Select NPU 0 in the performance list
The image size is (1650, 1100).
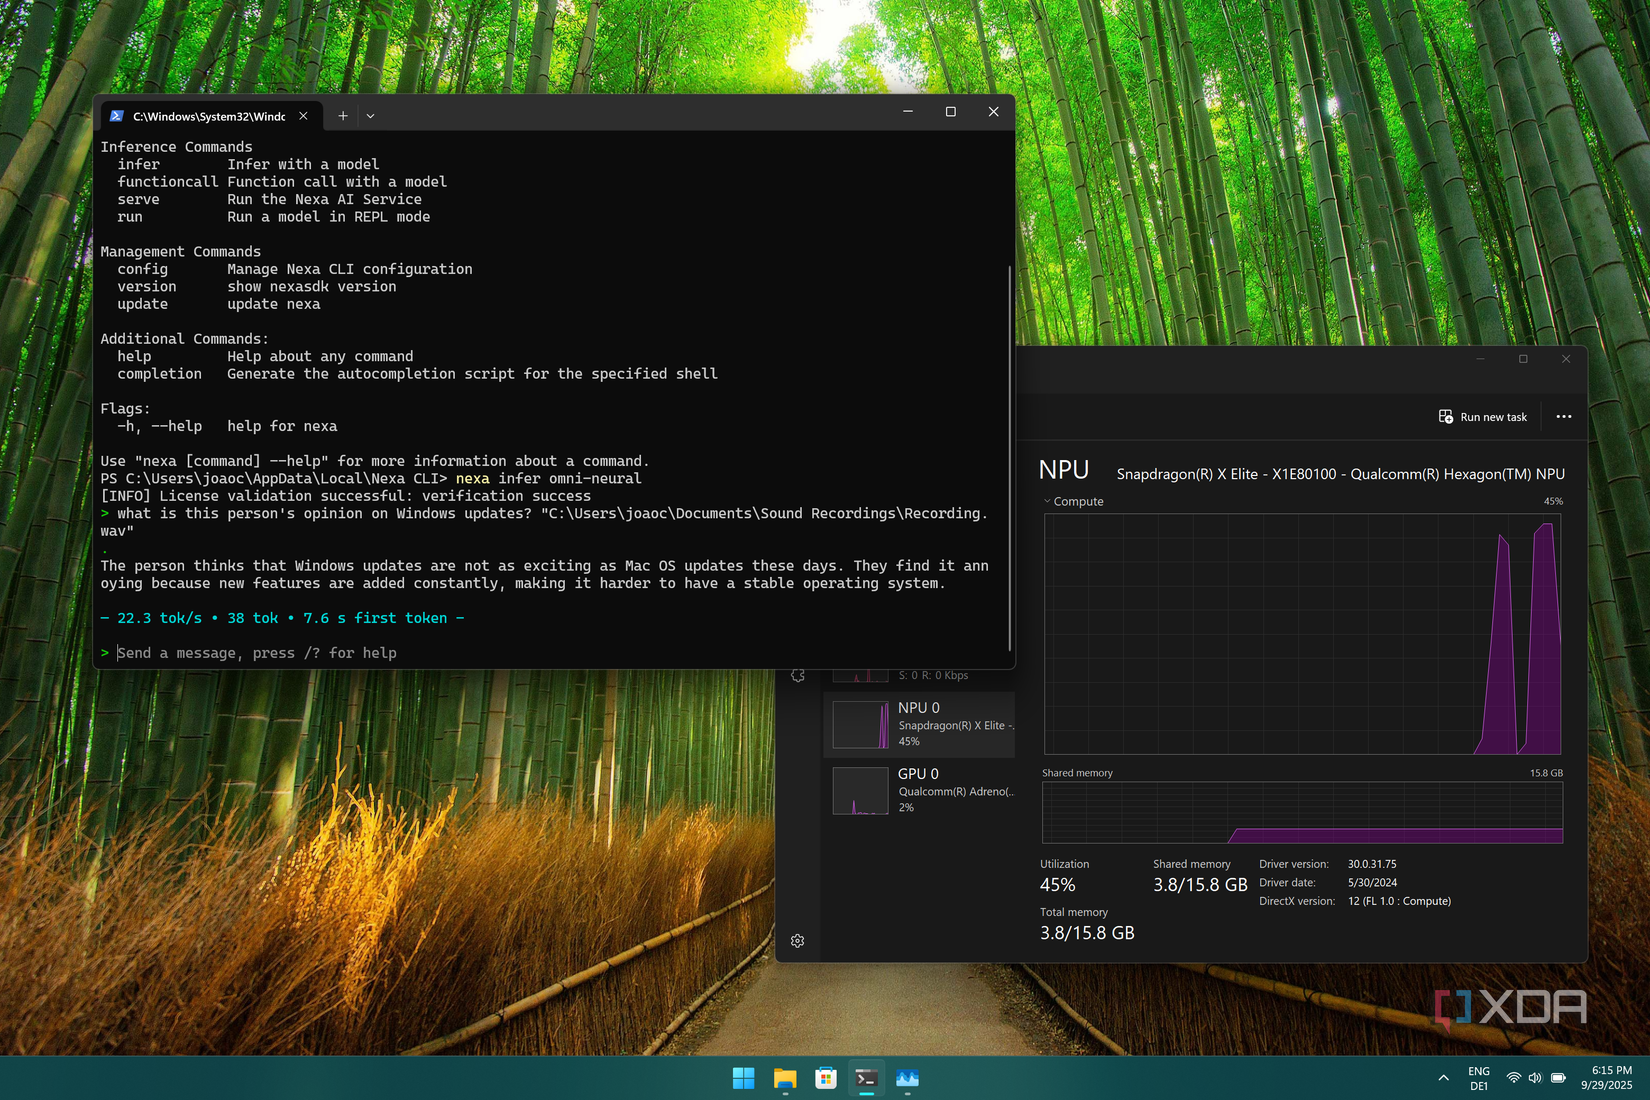point(919,724)
